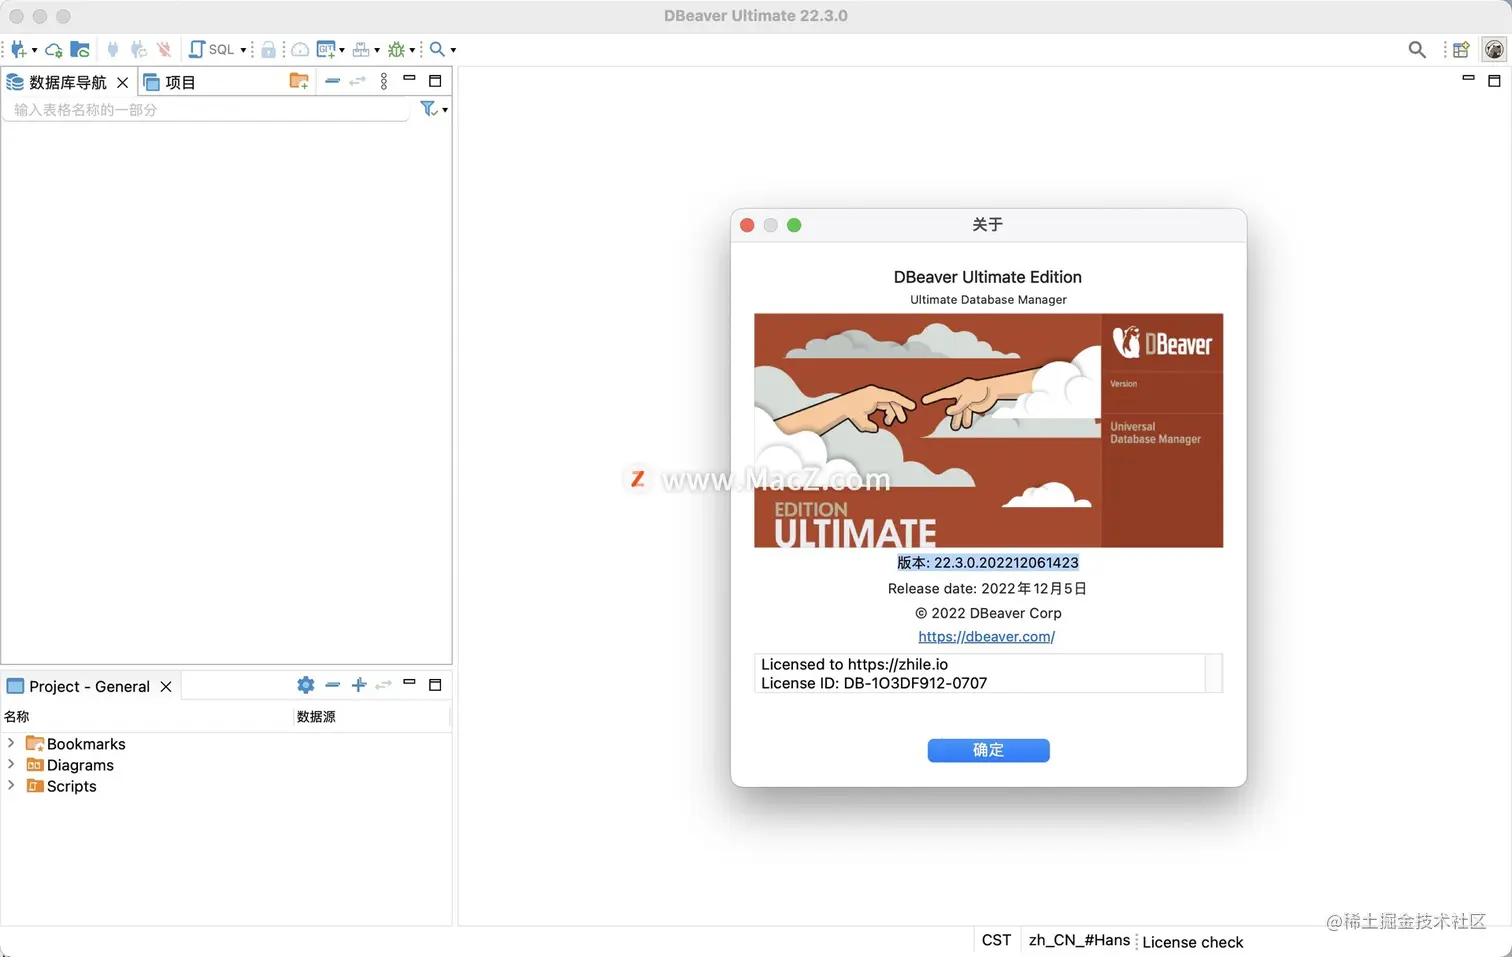Select the Project - General tab

point(79,686)
